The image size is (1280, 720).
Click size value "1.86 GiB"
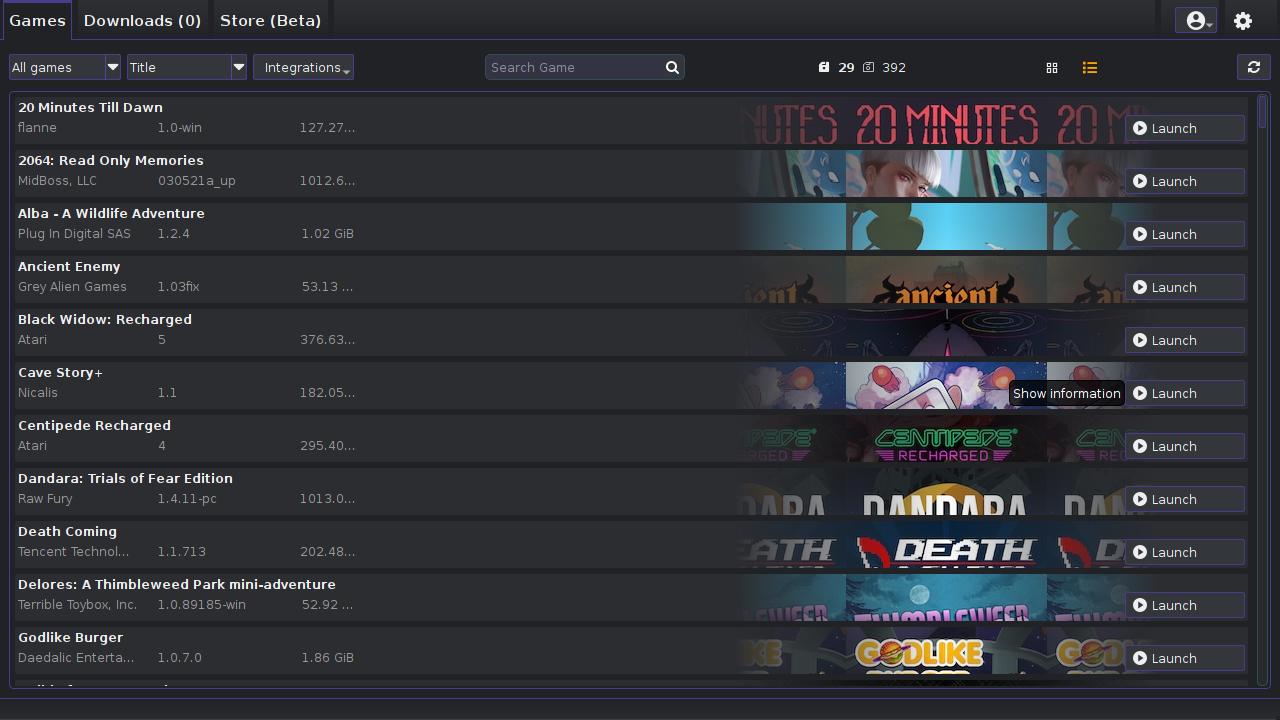pos(328,657)
